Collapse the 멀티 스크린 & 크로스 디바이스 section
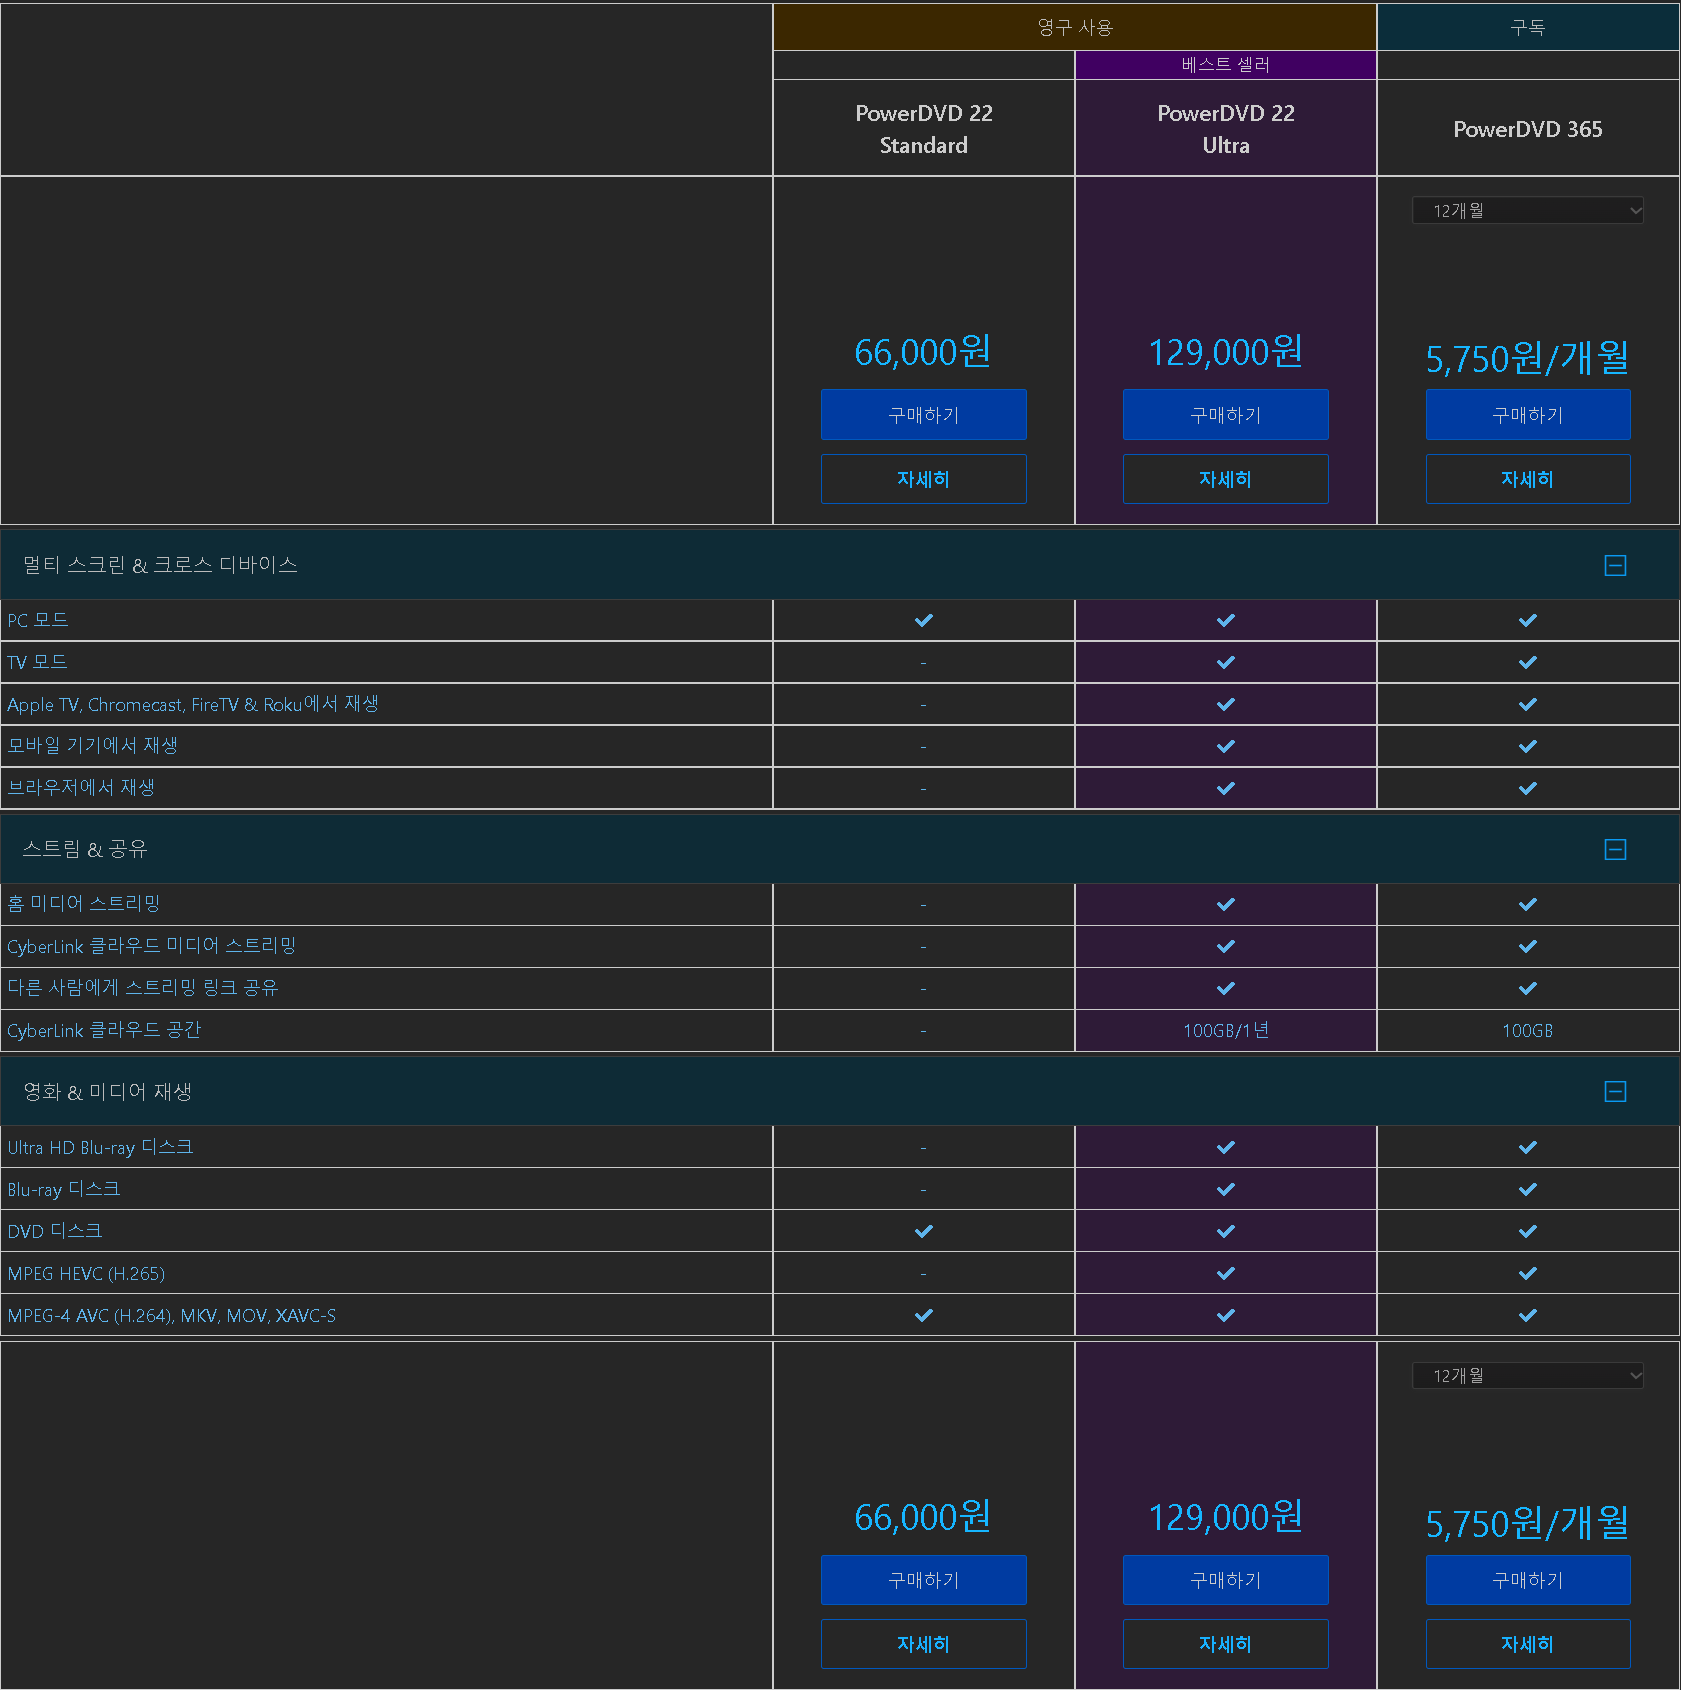The height and width of the screenshot is (1690, 1681). tap(1615, 565)
